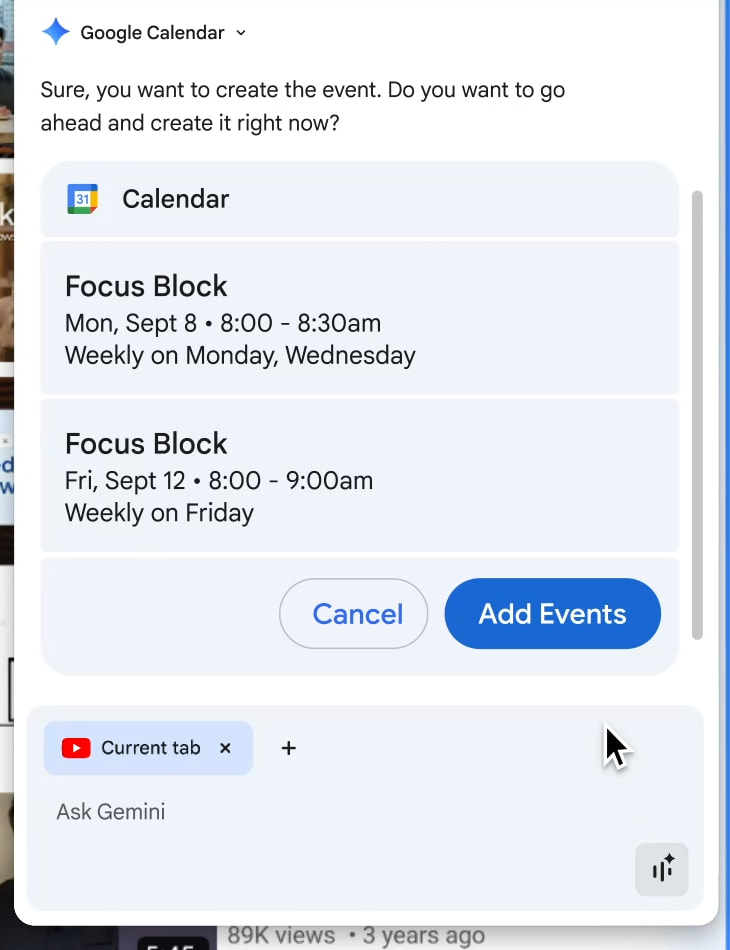This screenshot has width=730, height=950.
Task: Select the Monday Focus Block event card
Action: [360, 318]
